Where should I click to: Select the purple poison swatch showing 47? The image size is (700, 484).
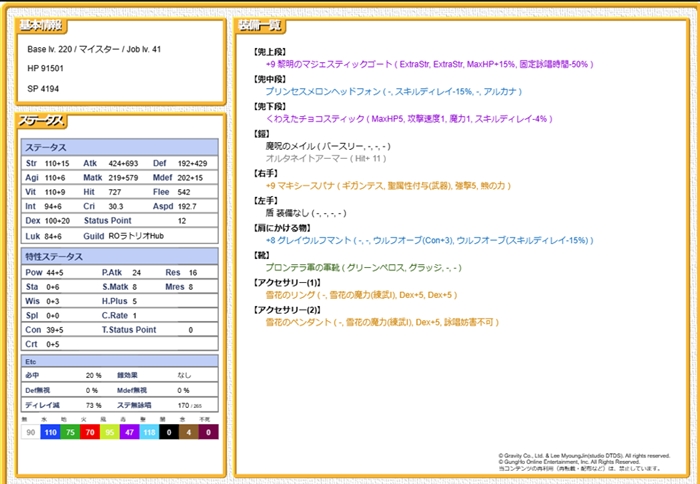tap(129, 432)
